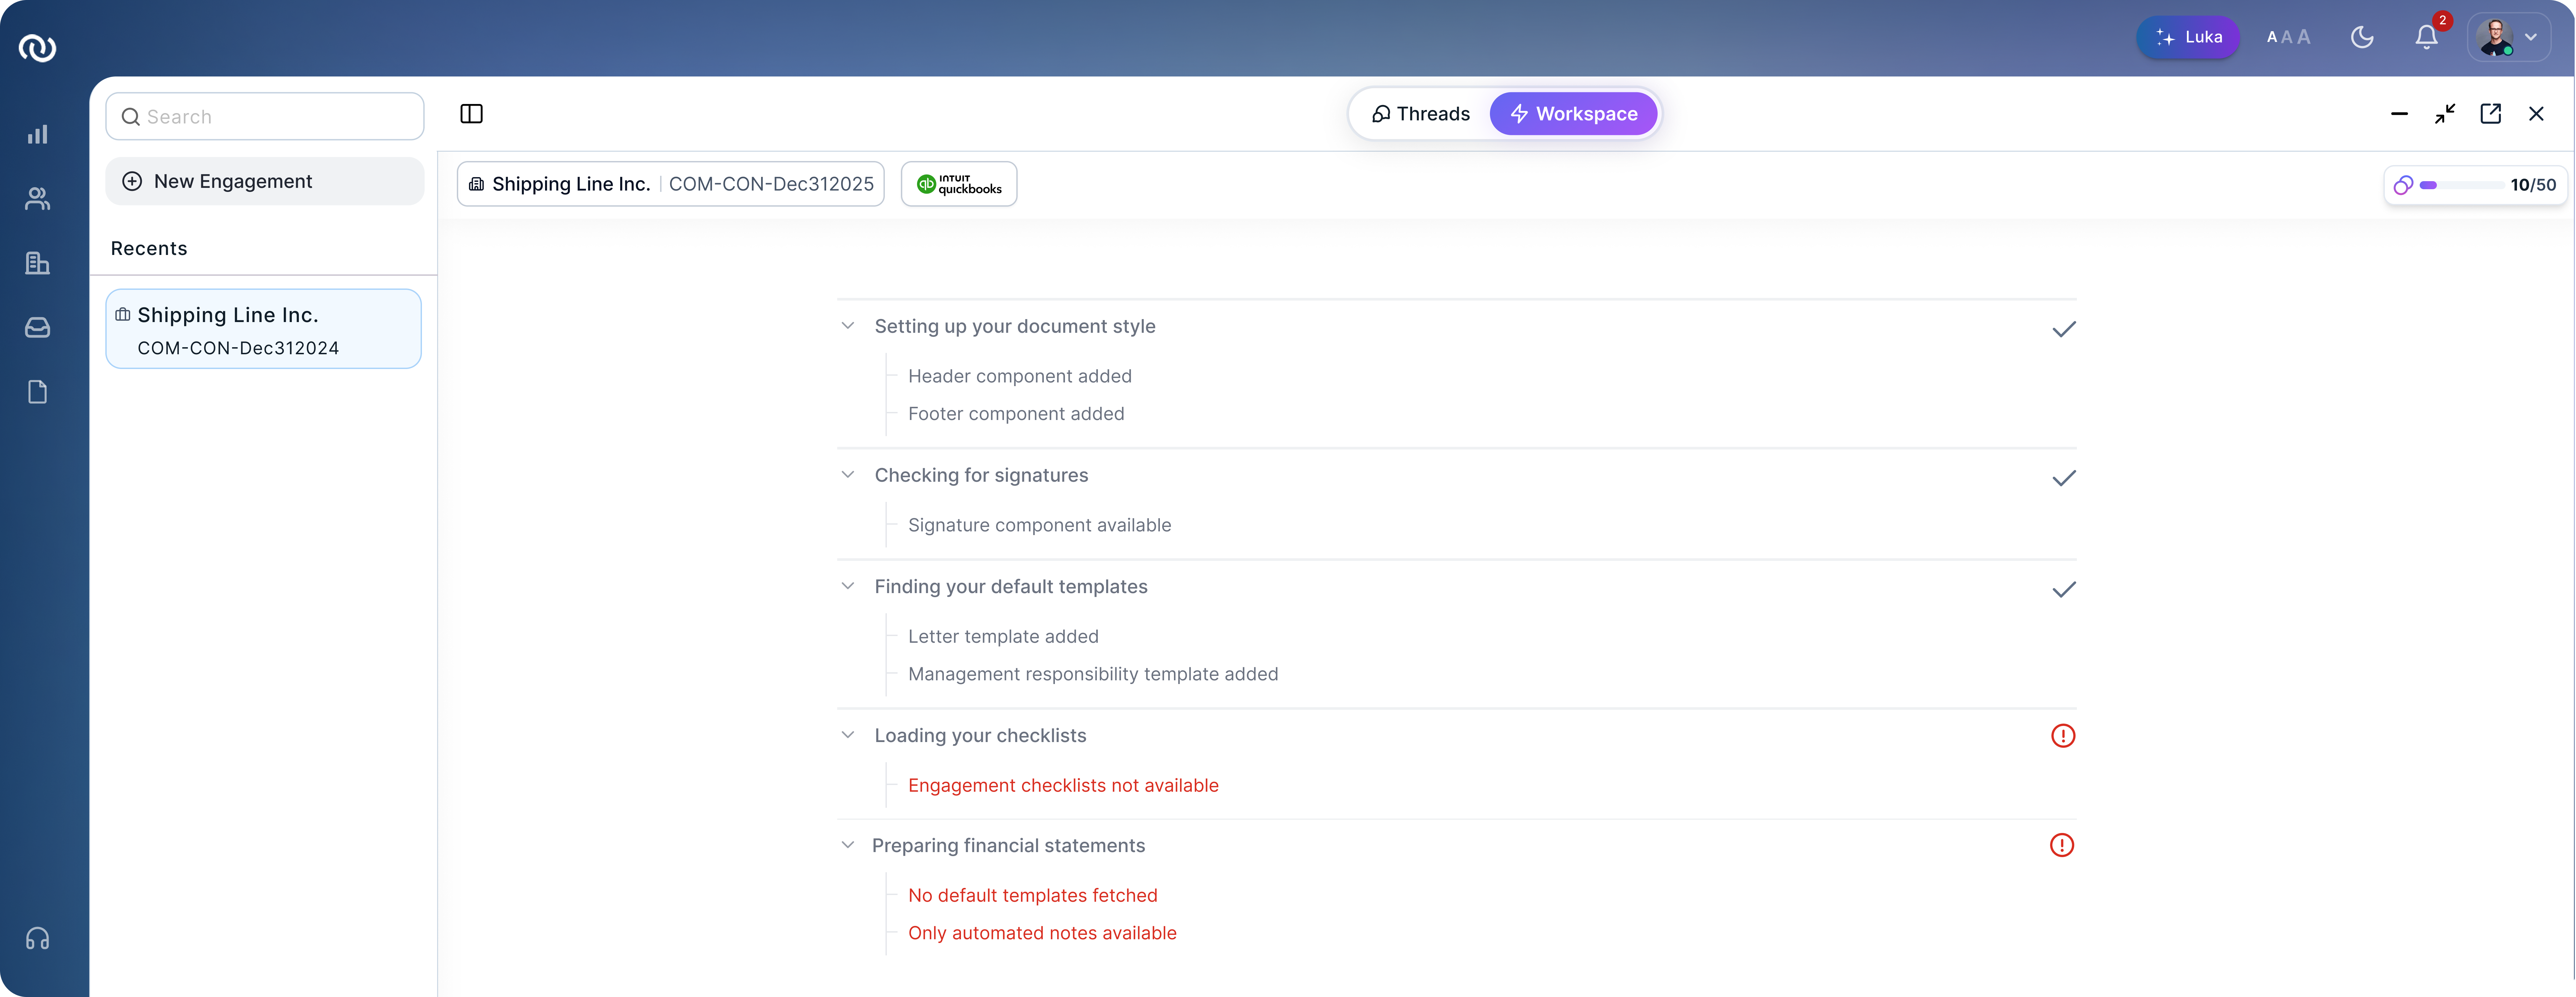The image size is (2576, 997).
Task: Click checkmark for Checking for signatures
Action: tap(2064, 478)
